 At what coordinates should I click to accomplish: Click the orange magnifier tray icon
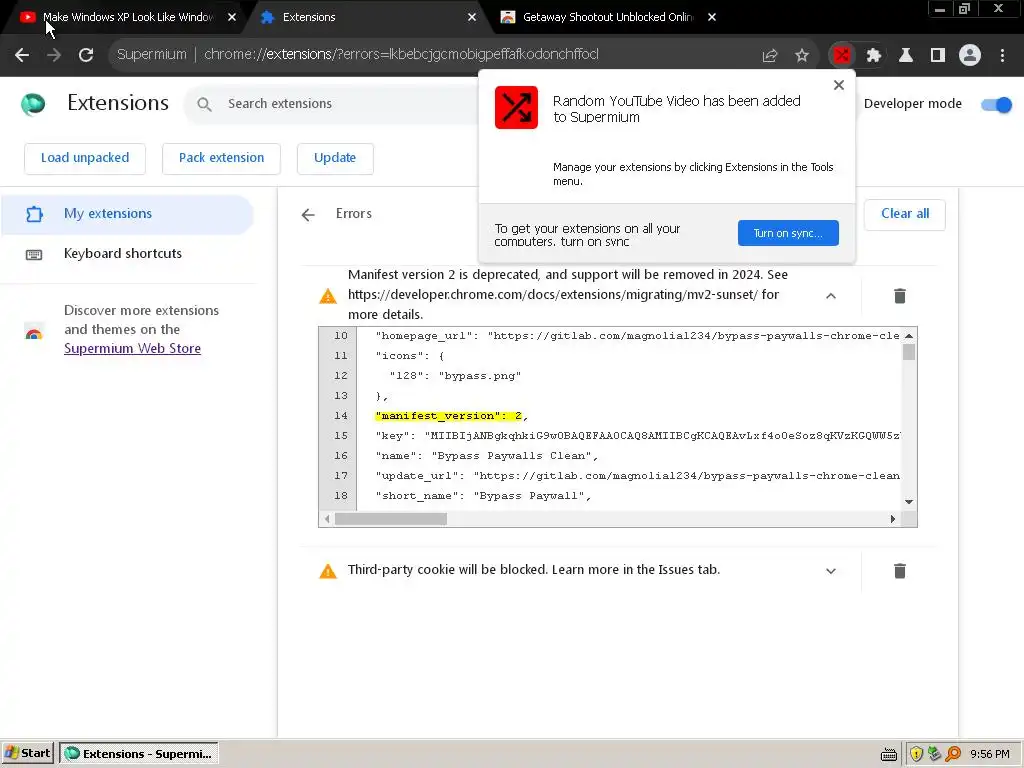953,754
